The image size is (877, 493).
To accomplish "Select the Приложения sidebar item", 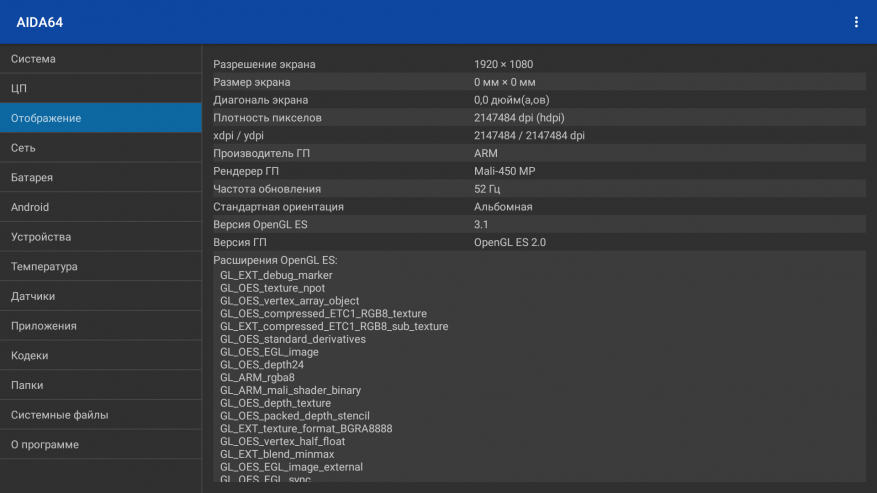I will pyautogui.click(x=100, y=326).
